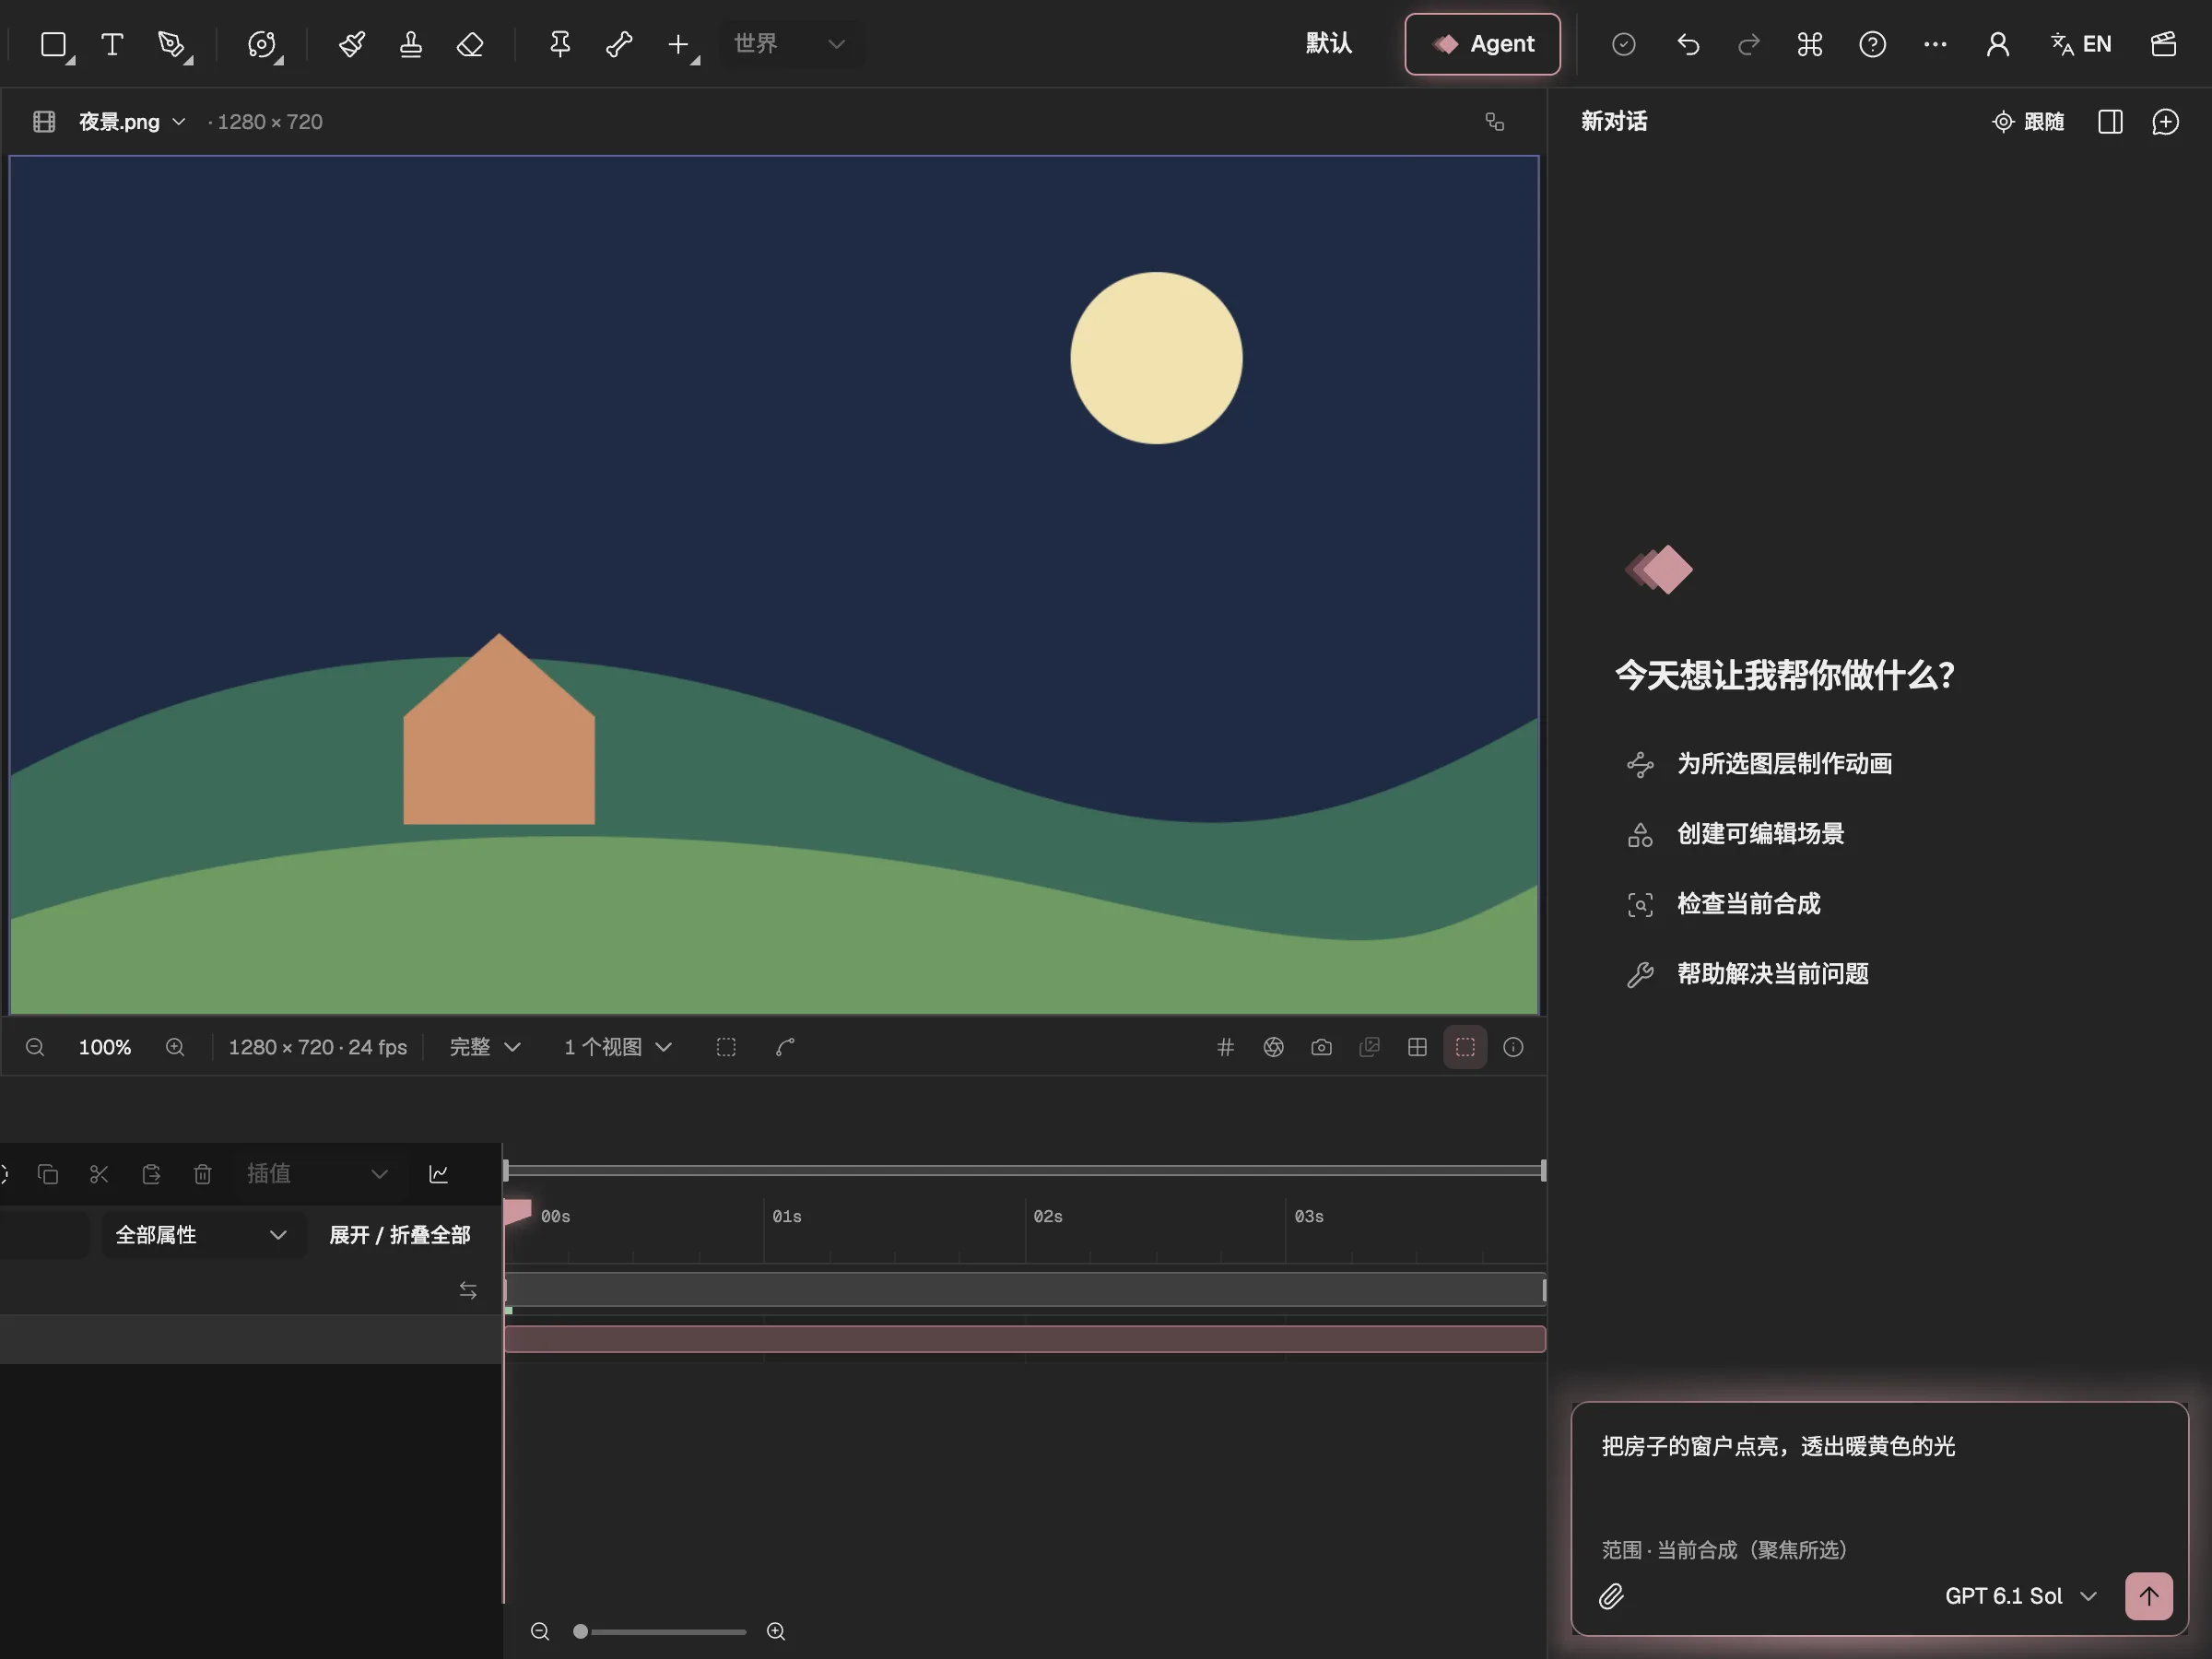Screen dimensions: 2212x1659
Task: Open the 世界 coordinate space dropdown
Action: point(790,44)
